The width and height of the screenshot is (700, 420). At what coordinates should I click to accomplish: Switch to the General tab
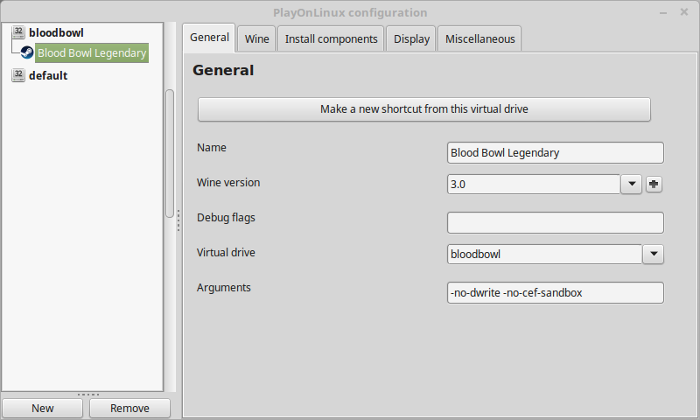tap(209, 37)
